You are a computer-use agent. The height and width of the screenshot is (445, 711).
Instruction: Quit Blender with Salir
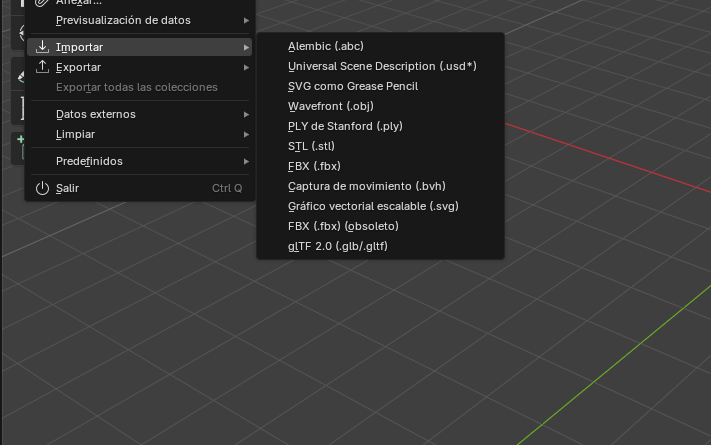tap(139, 188)
